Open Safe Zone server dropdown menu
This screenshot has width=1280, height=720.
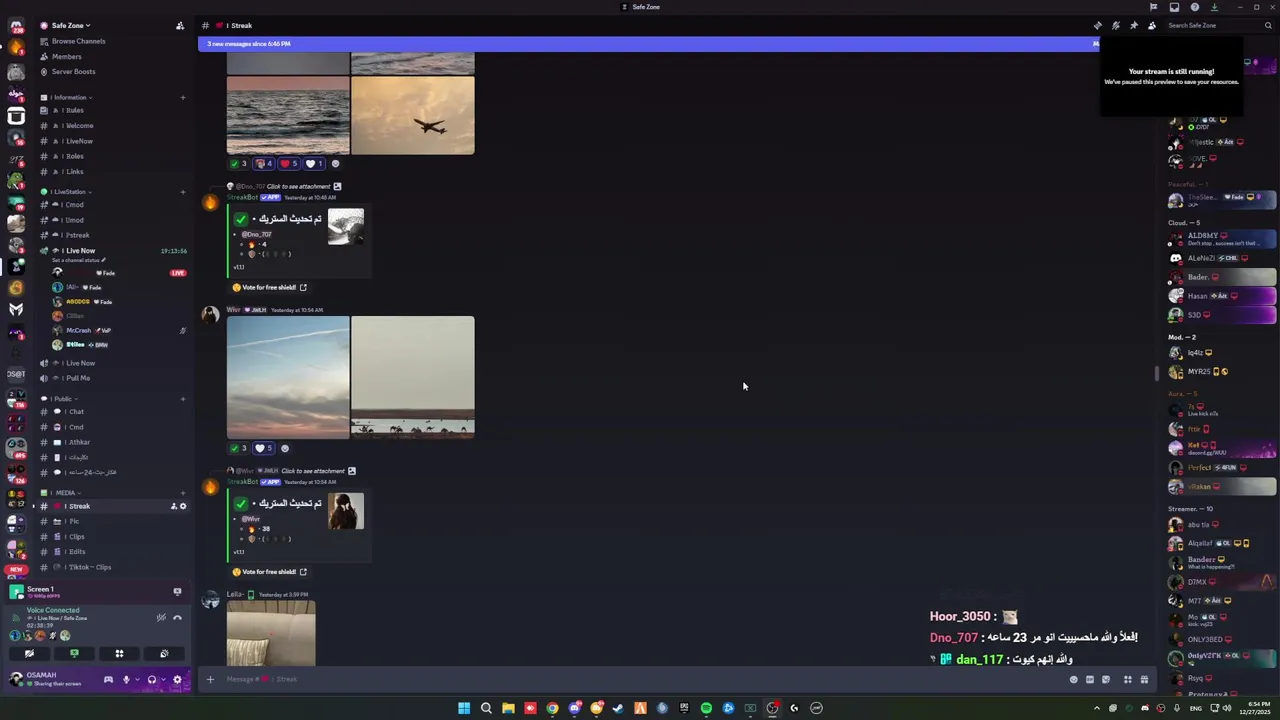(70, 25)
